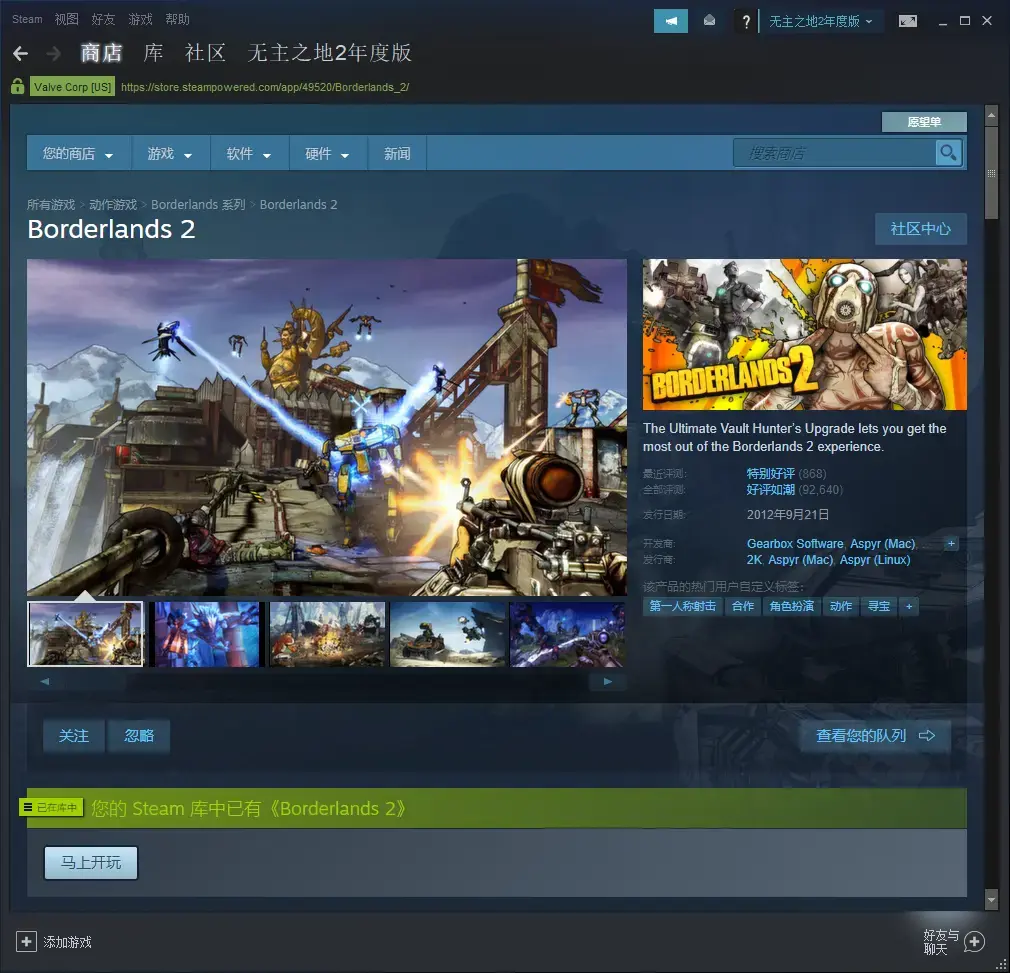Select the 动作 tag
The image size is (1010, 973).
click(841, 606)
